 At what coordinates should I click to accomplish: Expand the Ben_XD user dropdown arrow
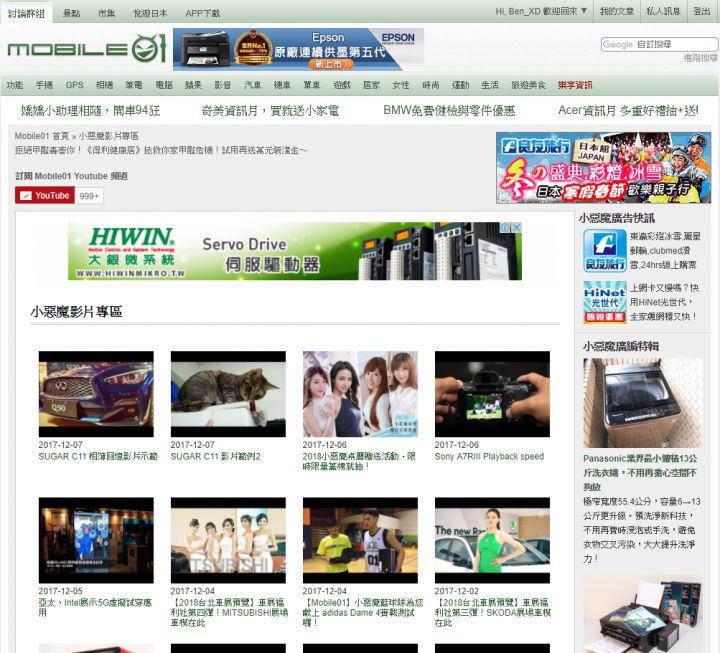pos(584,11)
